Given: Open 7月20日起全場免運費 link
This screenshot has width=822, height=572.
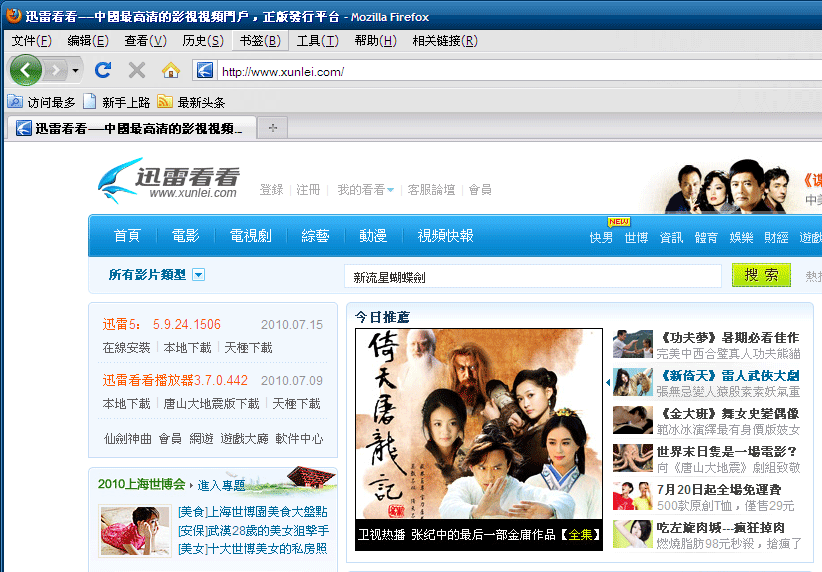Looking at the screenshot, I should (x=719, y=490).
